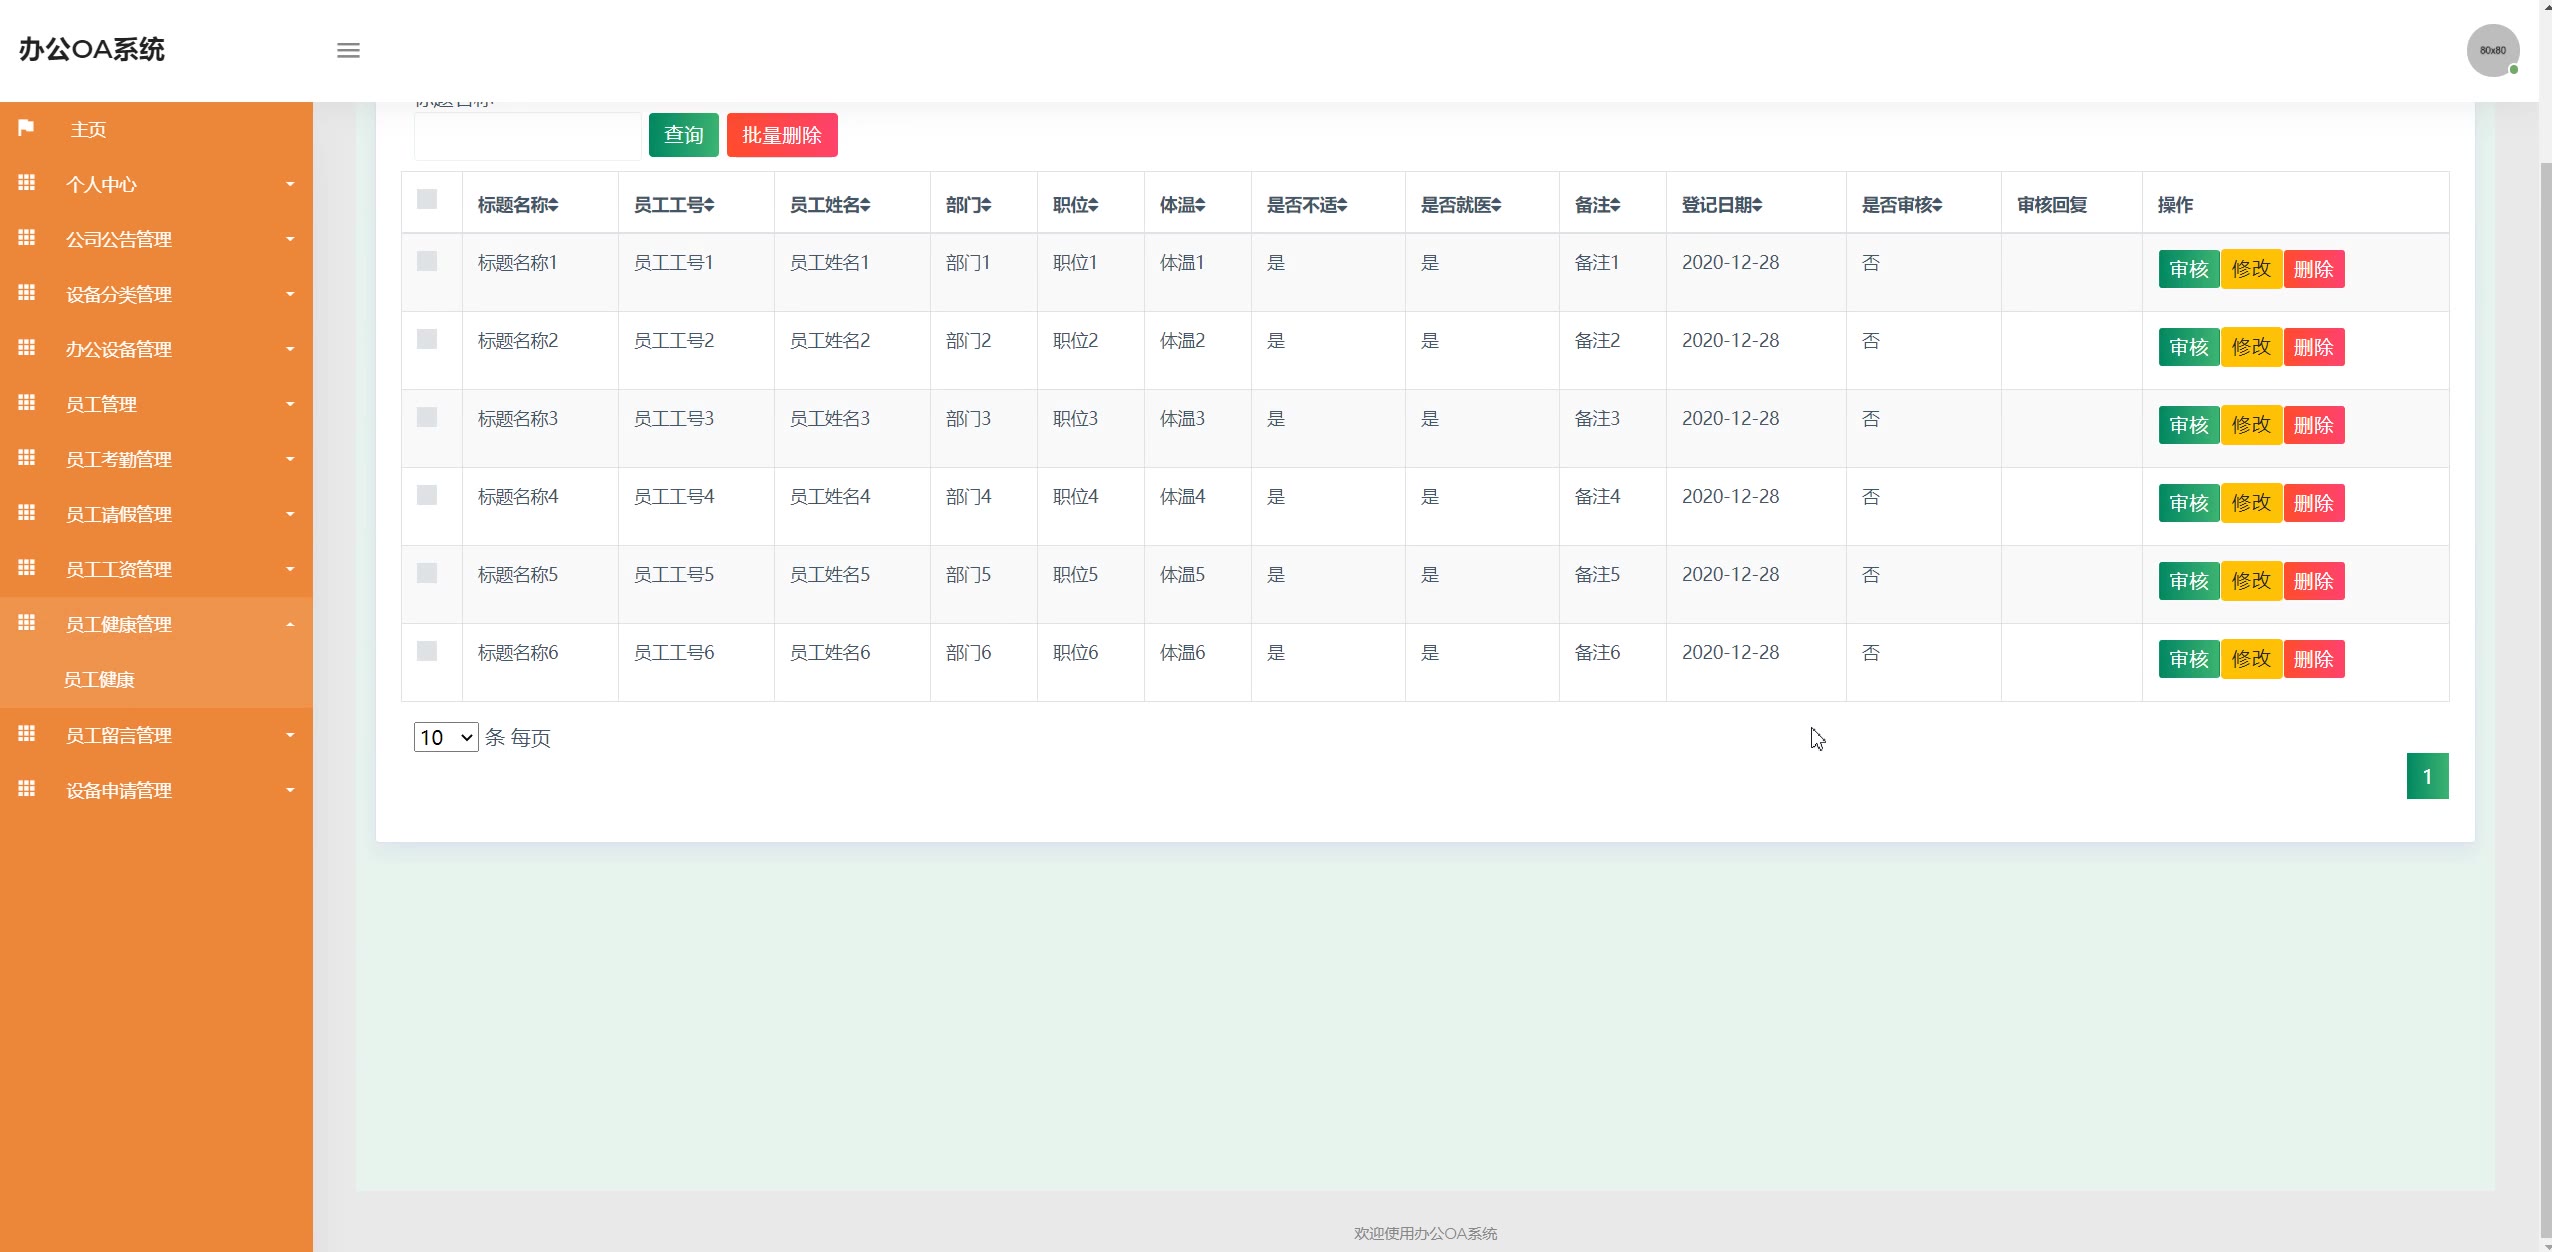Expand the 公司公告管理 sidebar menu

(156, 239)
